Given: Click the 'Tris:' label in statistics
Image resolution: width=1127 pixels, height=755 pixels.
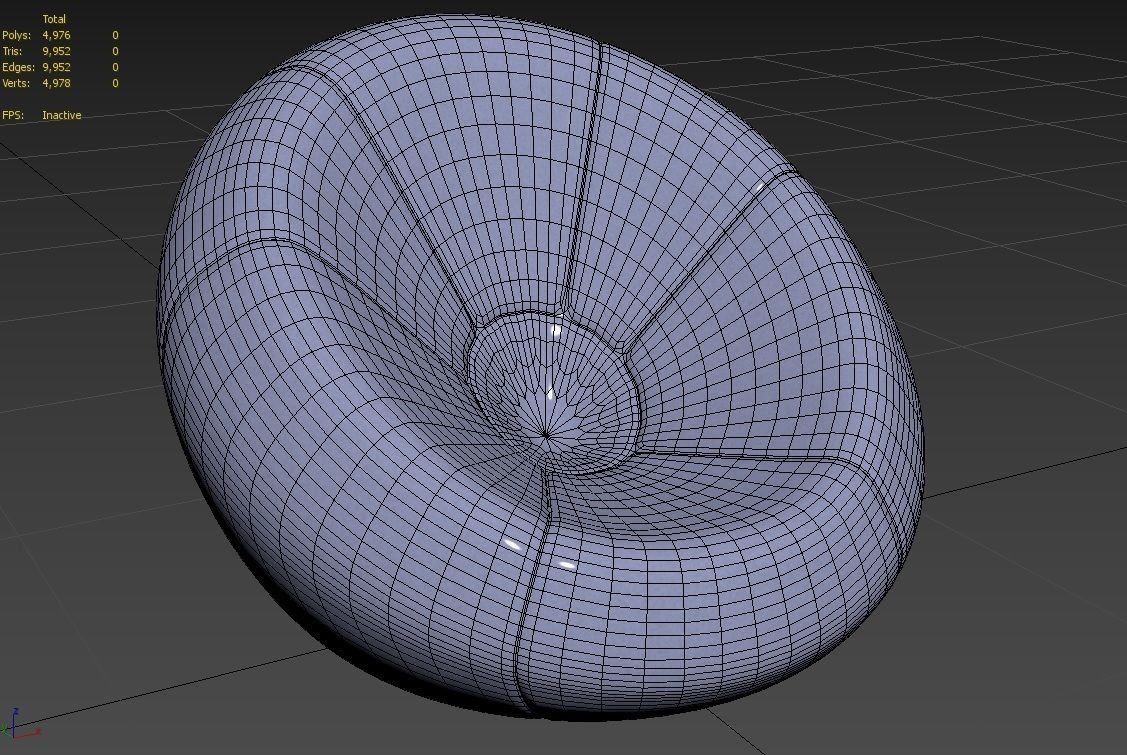Looking at the screenshot, I should 12,51.
